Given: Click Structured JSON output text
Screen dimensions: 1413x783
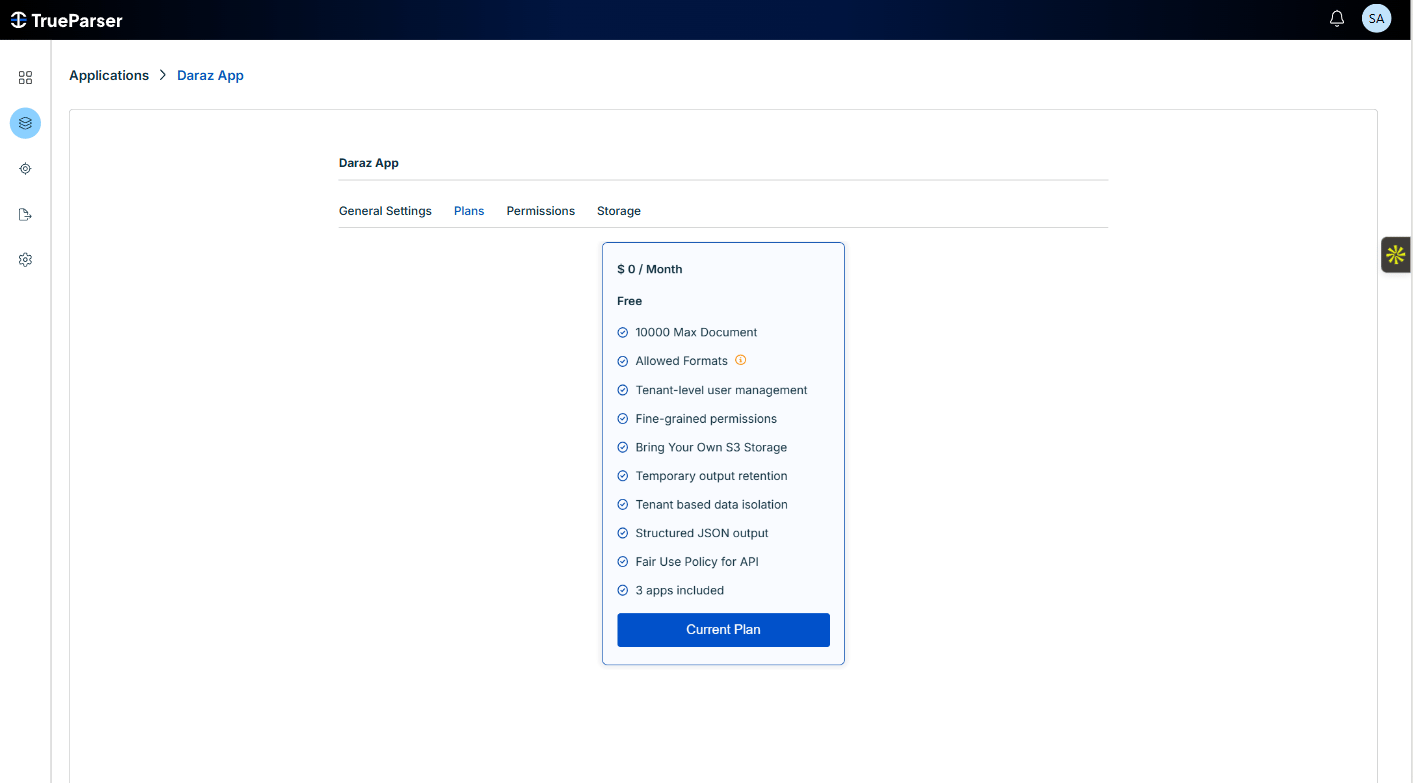Looking at the screenshot, I should 702,533.
